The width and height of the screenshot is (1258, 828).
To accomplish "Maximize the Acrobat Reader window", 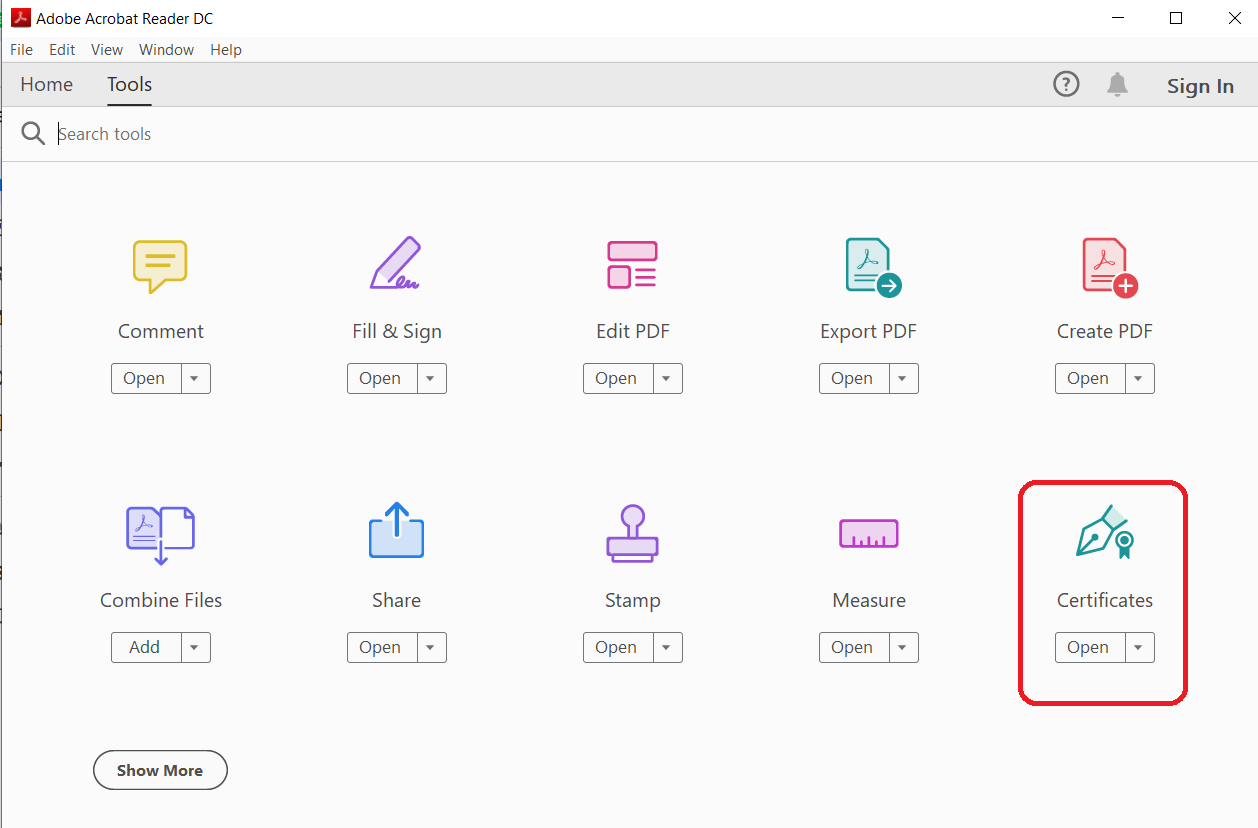I will (x=1176, y=18).
